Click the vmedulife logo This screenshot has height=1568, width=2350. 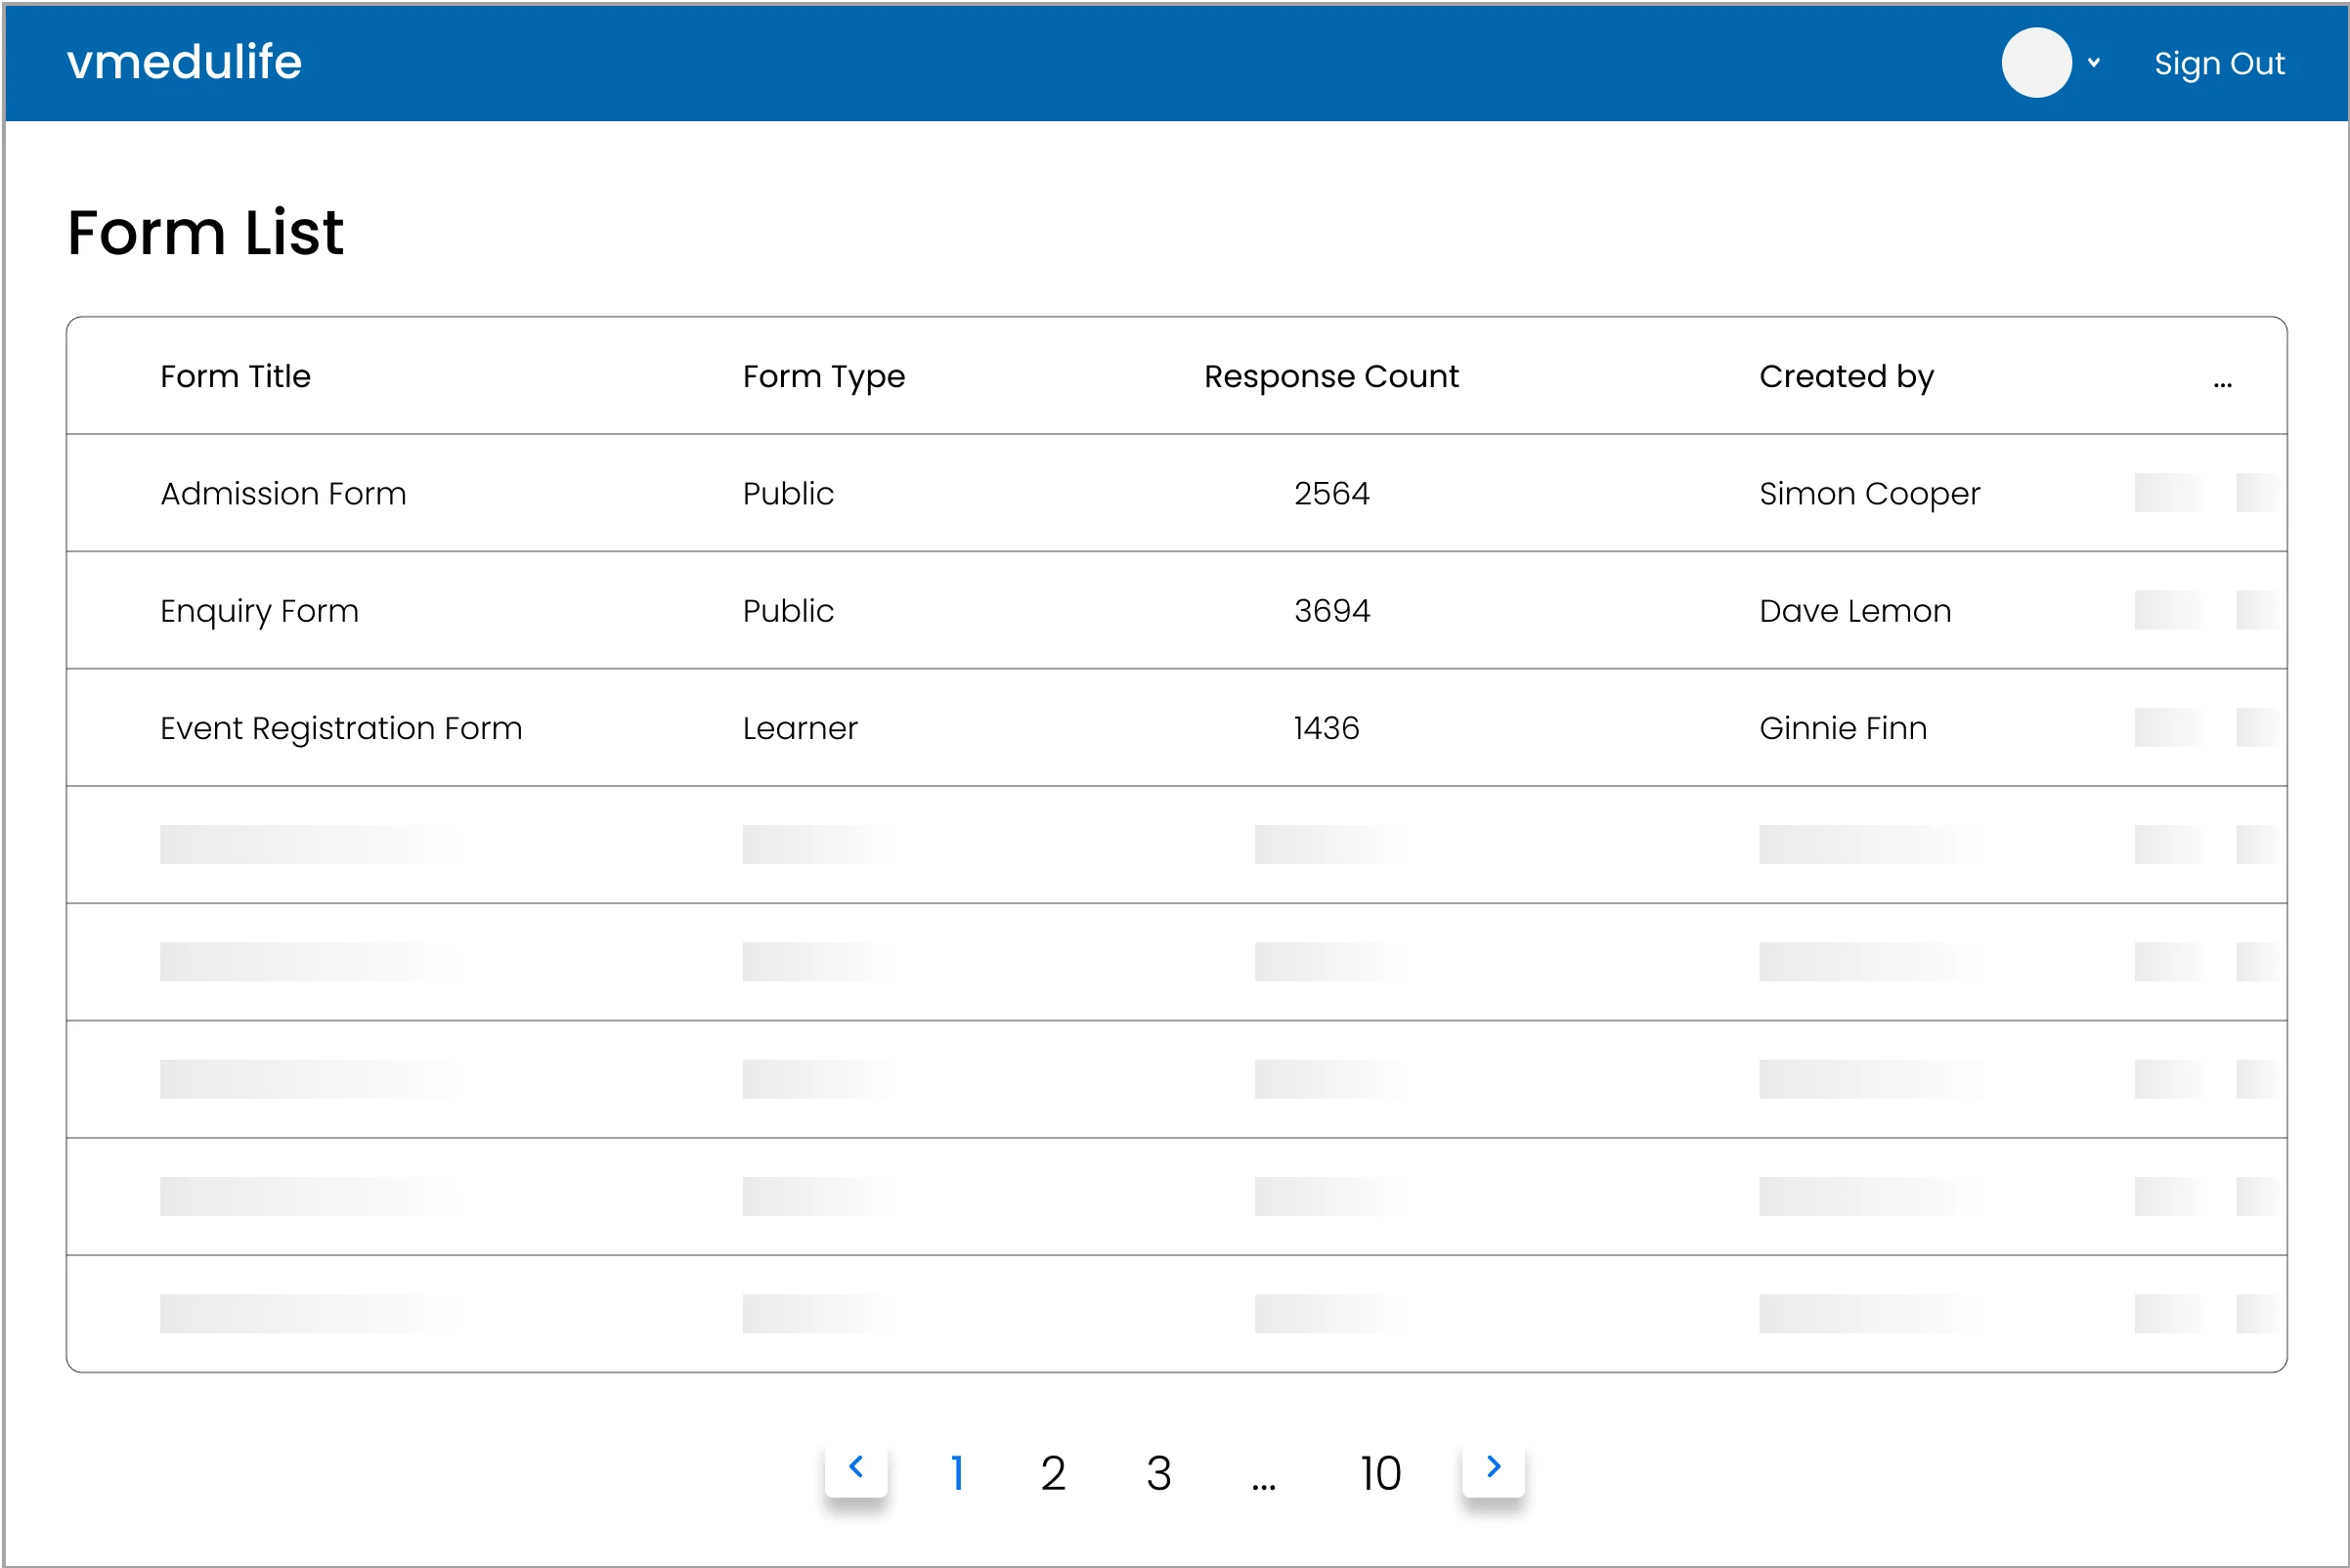coord(184,62)
